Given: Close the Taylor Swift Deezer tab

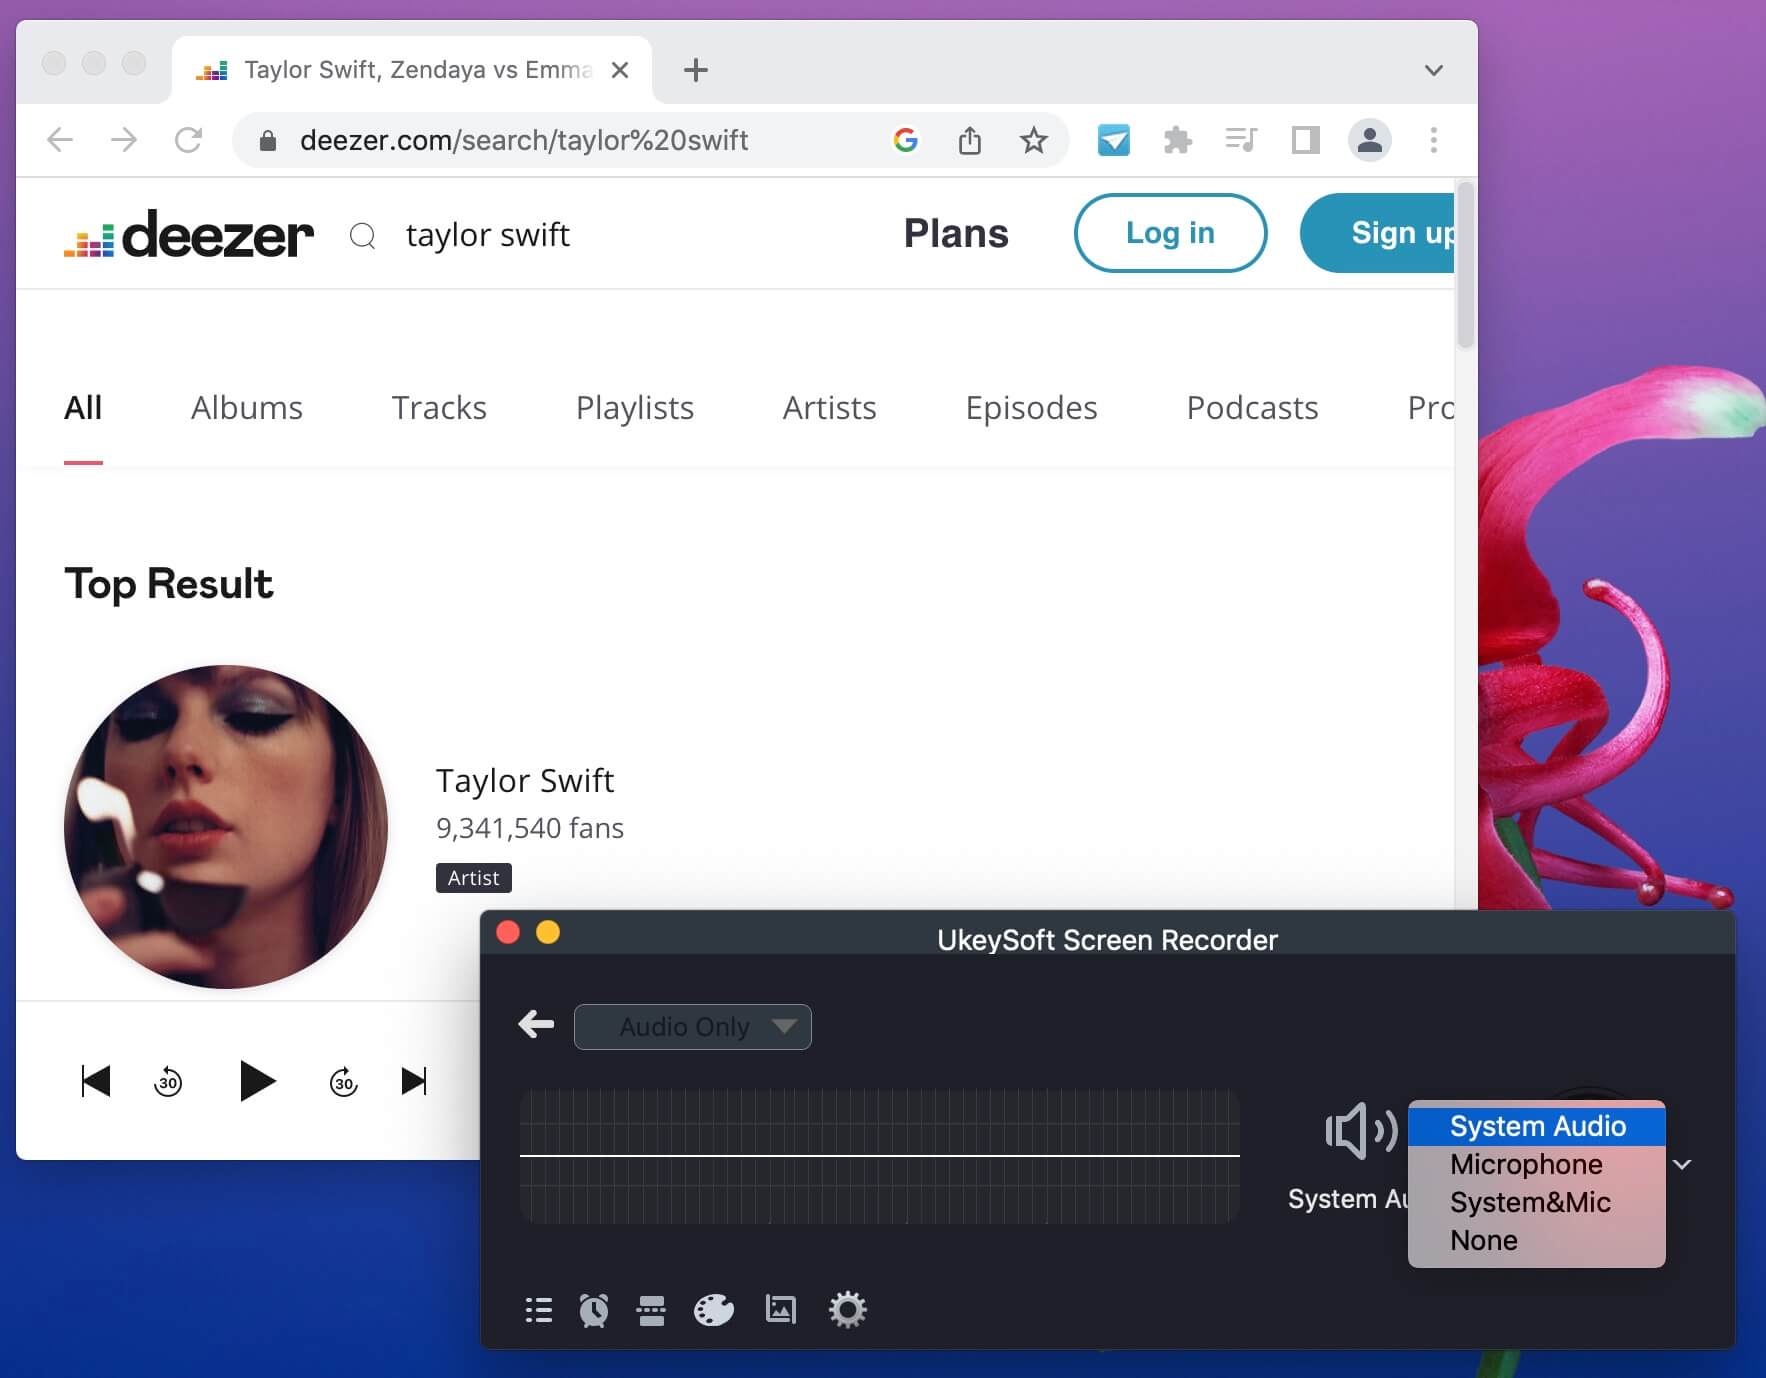Looking at the screenshot, I should [x=620, y=70].
